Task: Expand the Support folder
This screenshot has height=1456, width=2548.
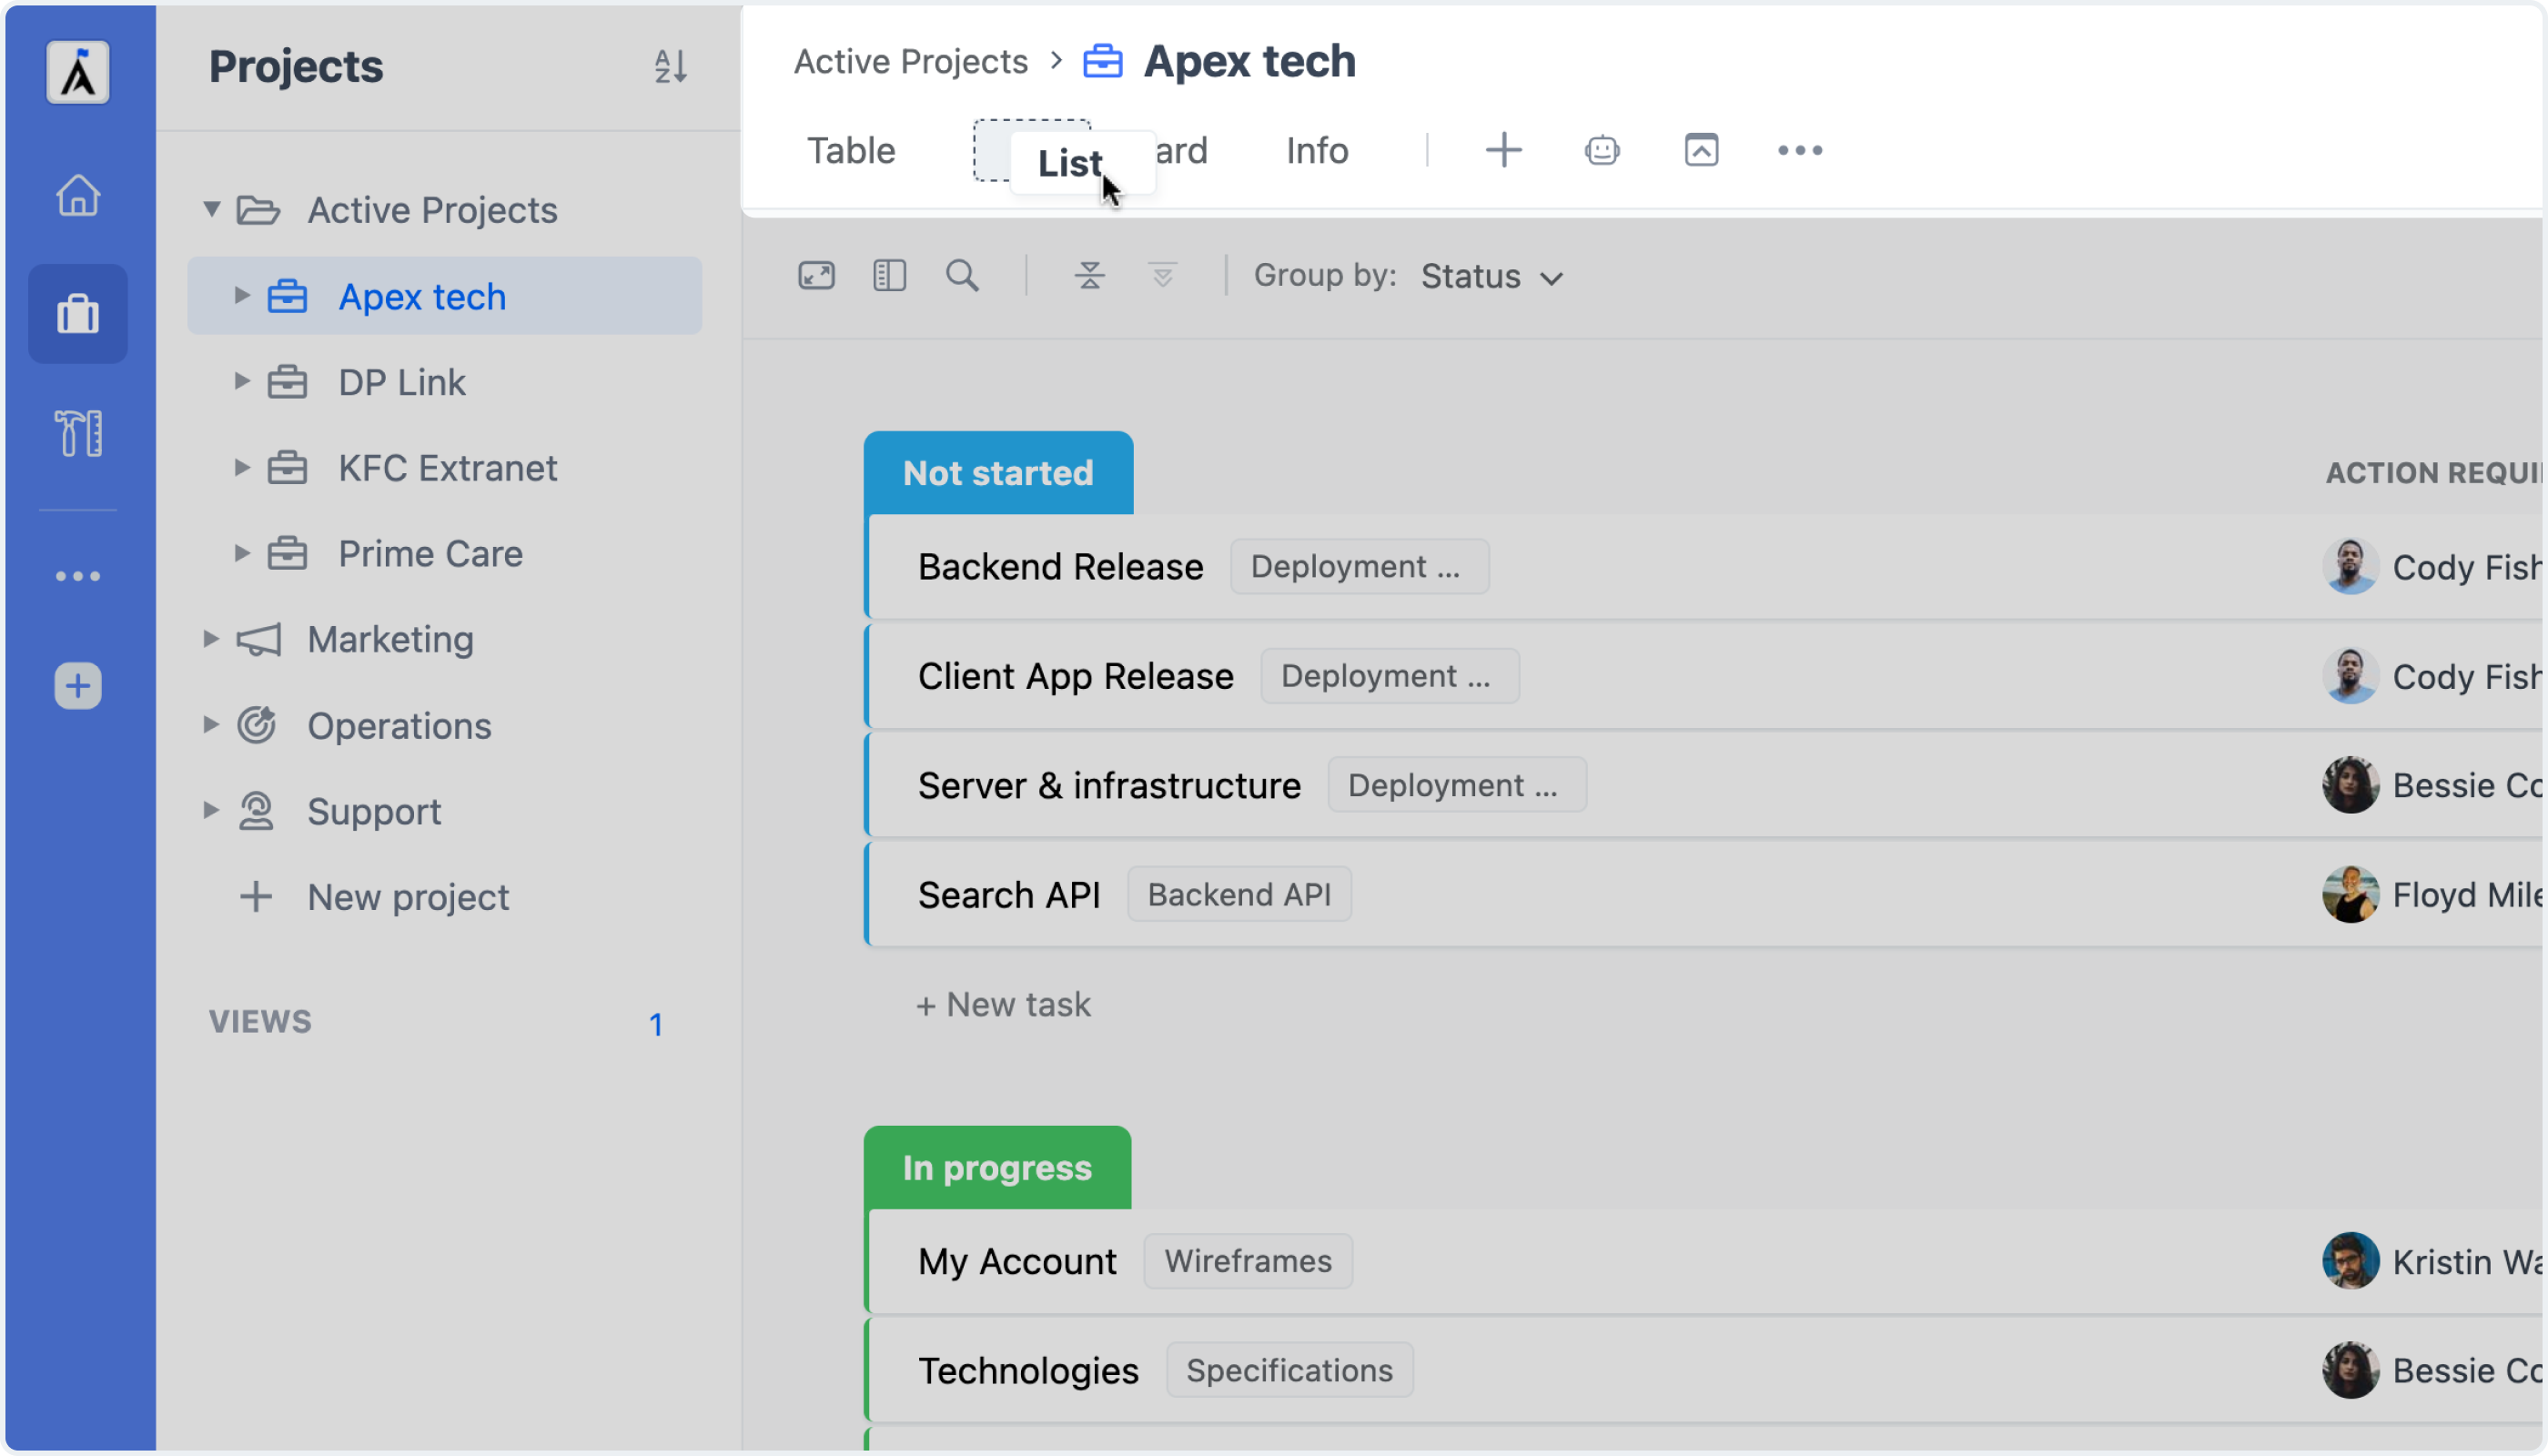Action: tap(210, 810)
